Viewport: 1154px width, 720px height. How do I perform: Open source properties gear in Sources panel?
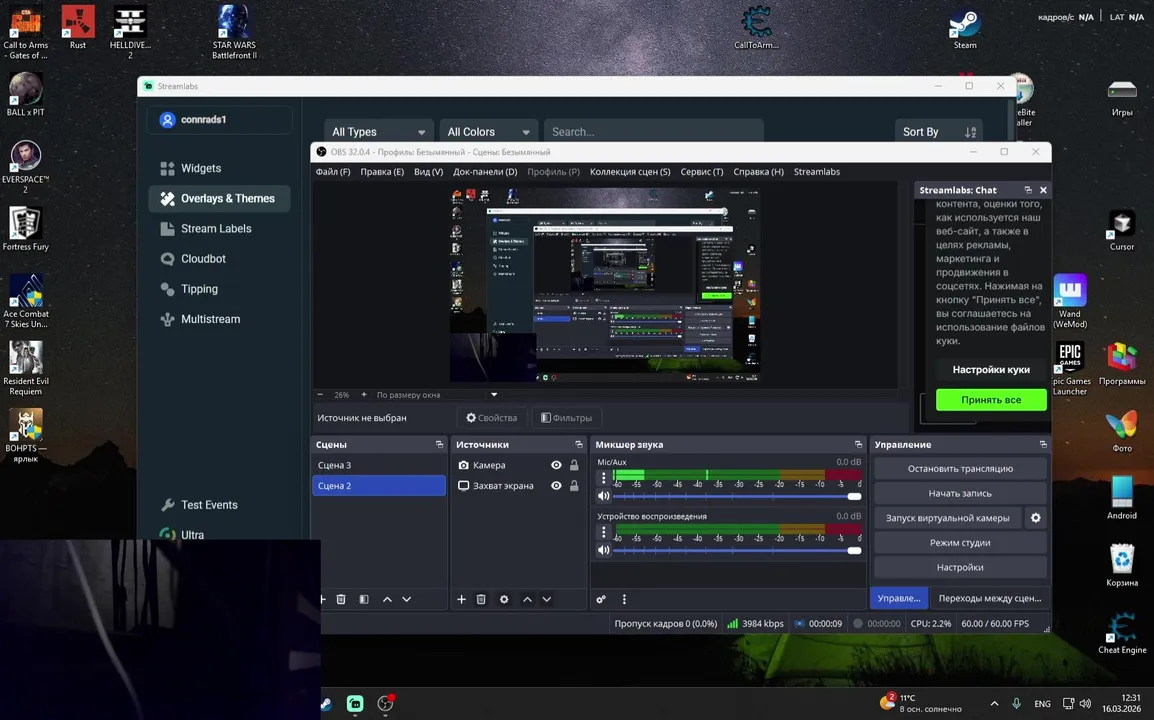click(x=504, y=599)
